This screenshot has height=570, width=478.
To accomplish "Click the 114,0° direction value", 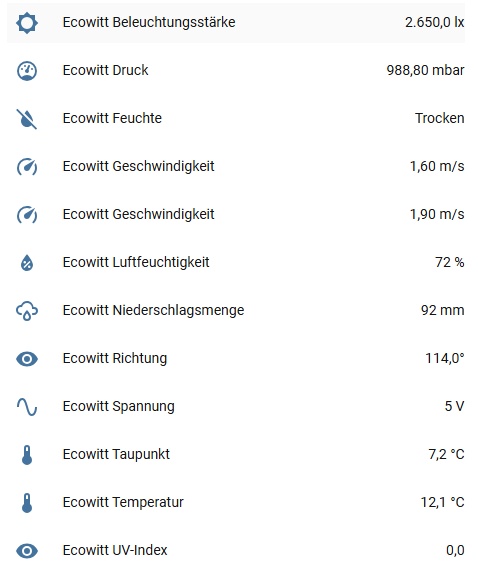I will coord(445,358).
